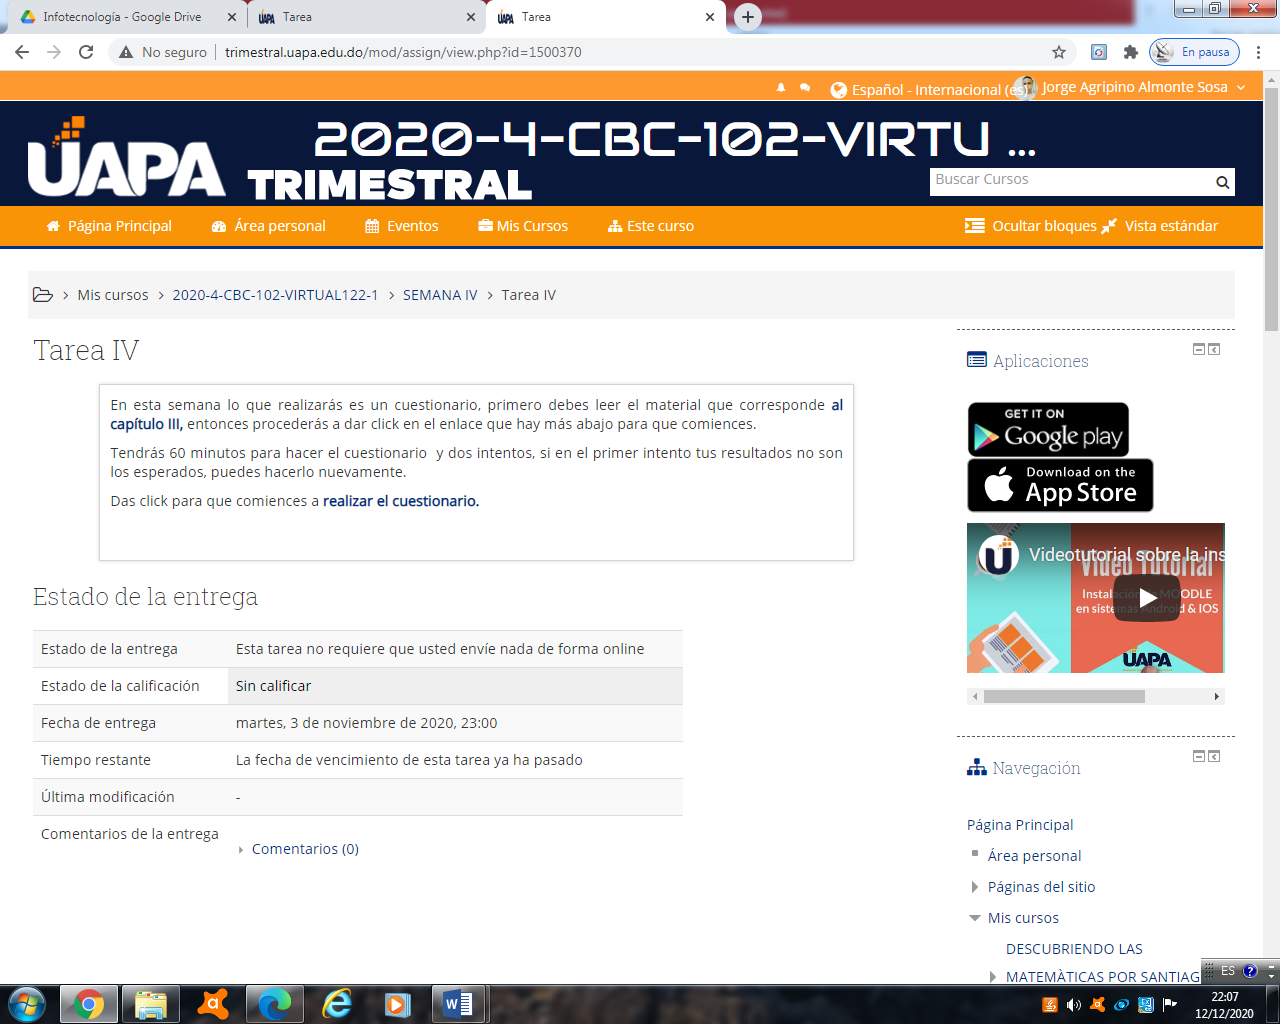
Task: Click the page vertical scrollbar thumb
Action: point(1271,210)
